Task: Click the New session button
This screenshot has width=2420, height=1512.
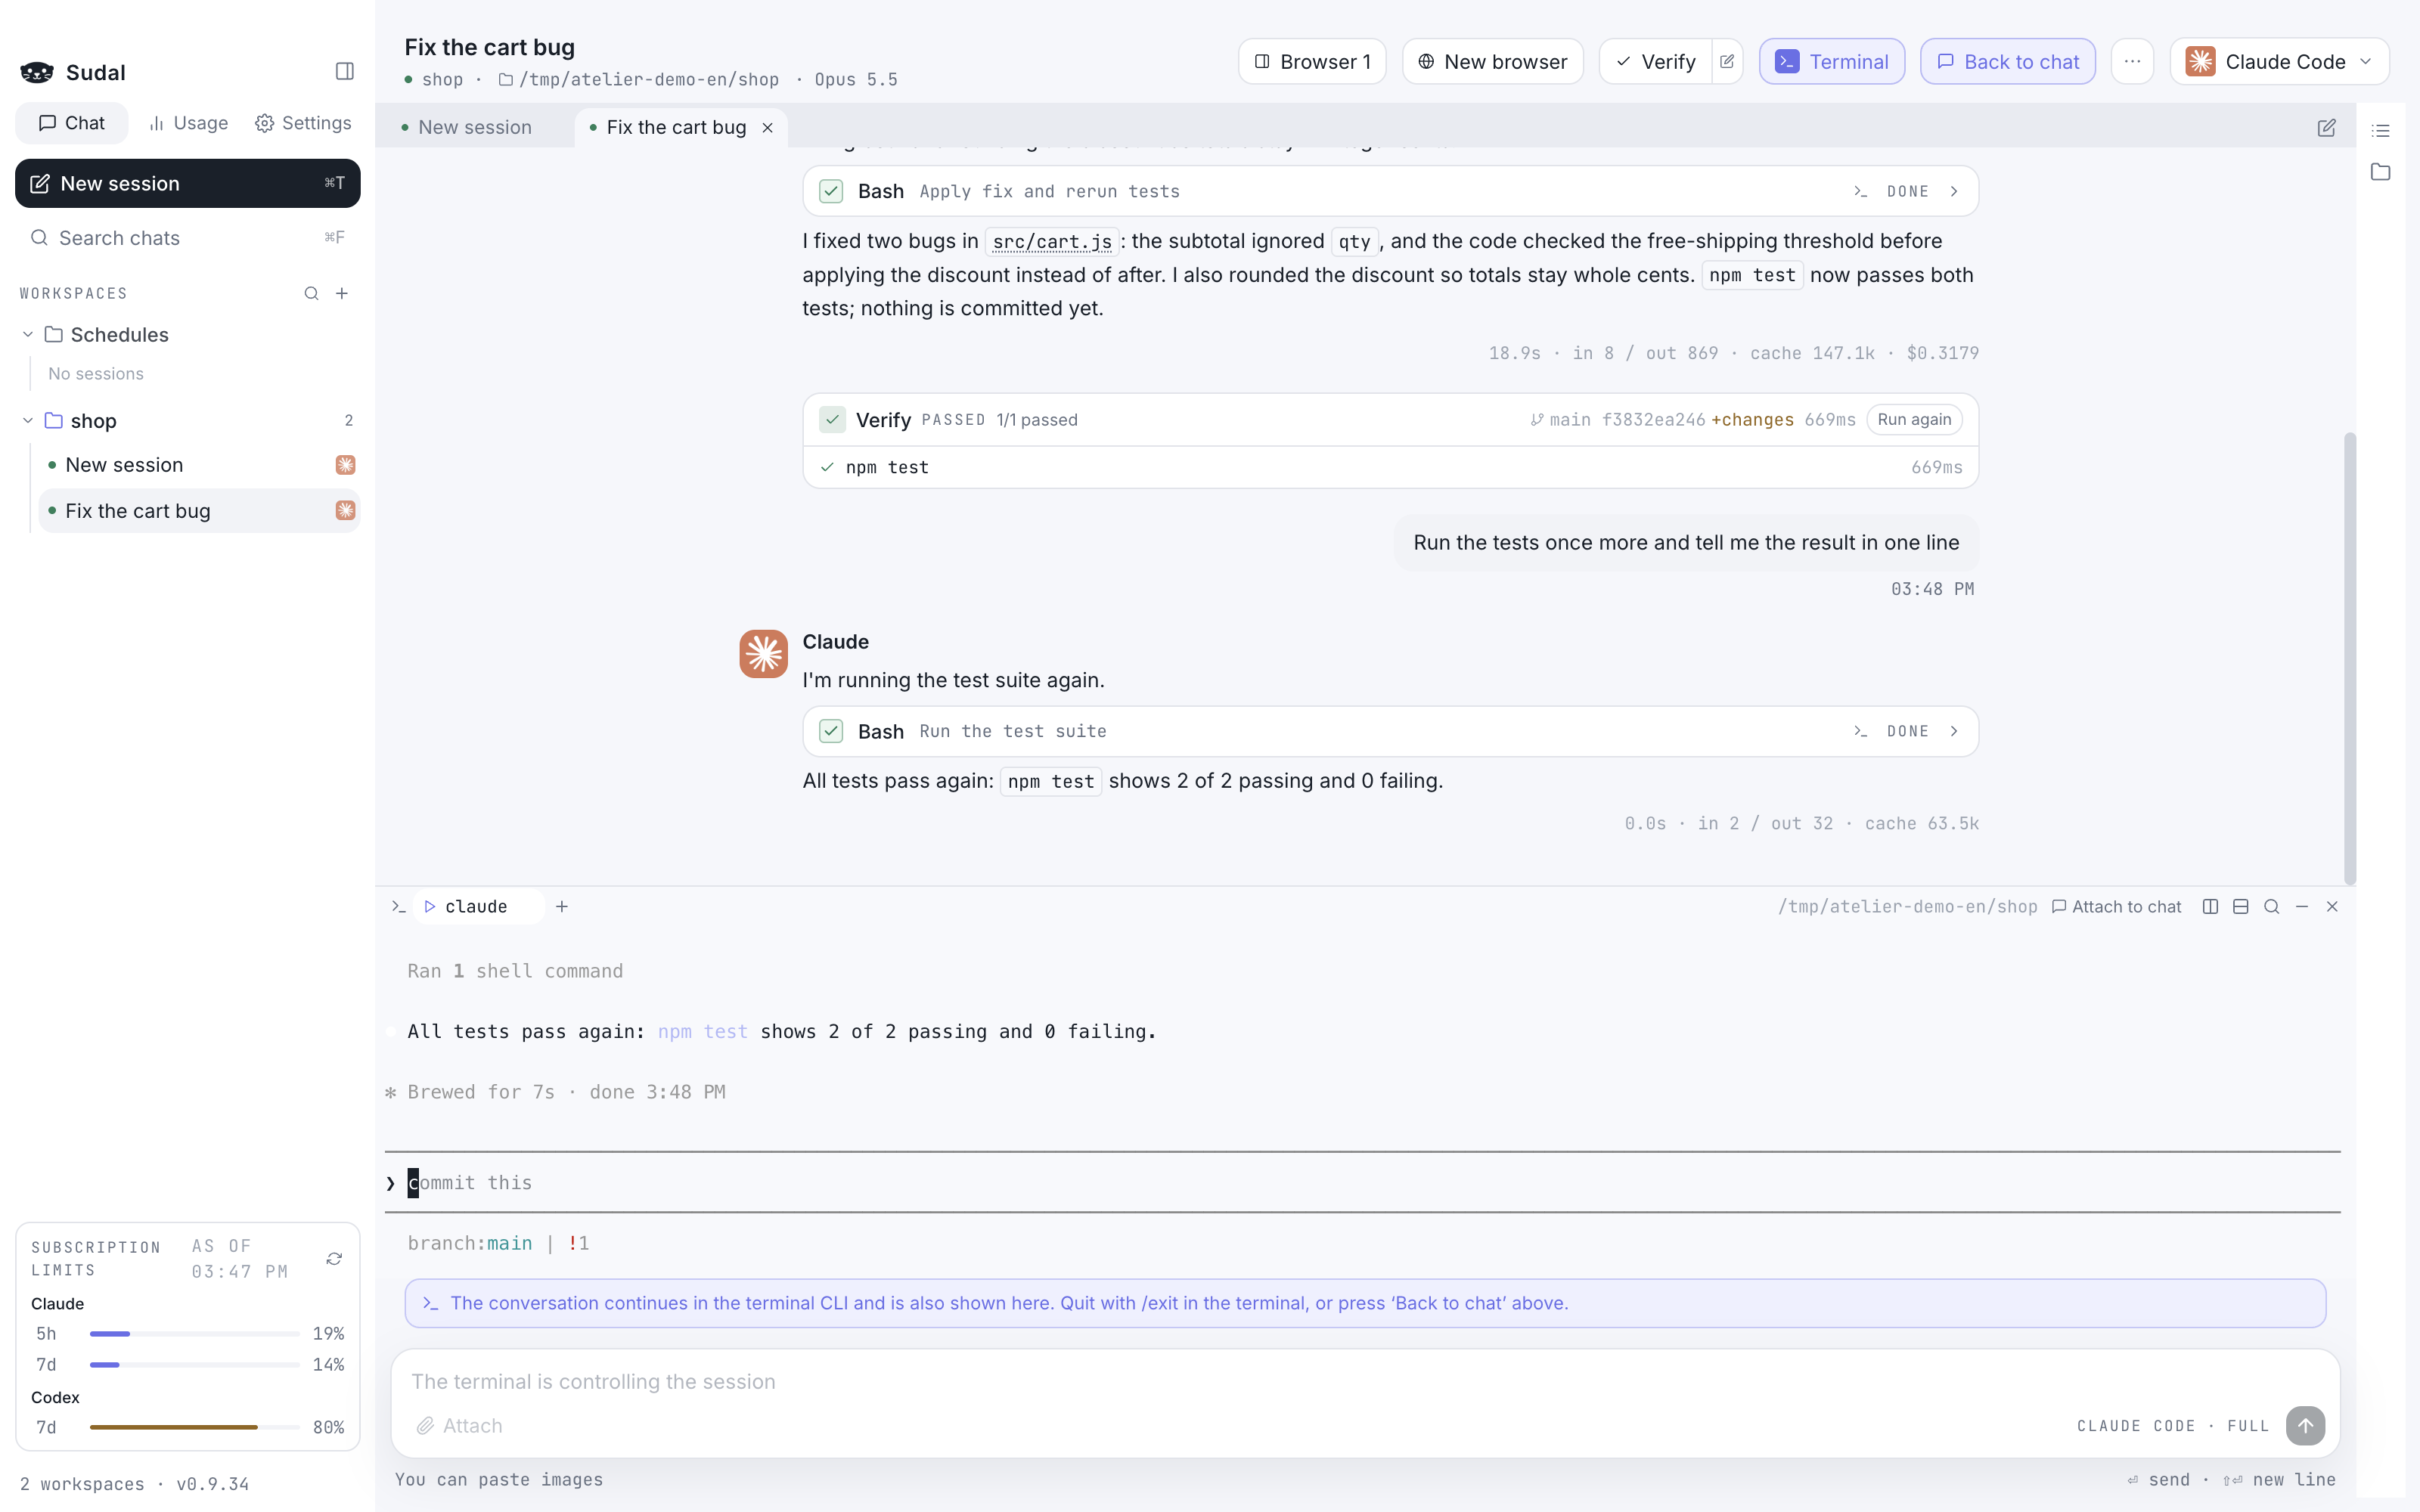Action: point(188,183)
